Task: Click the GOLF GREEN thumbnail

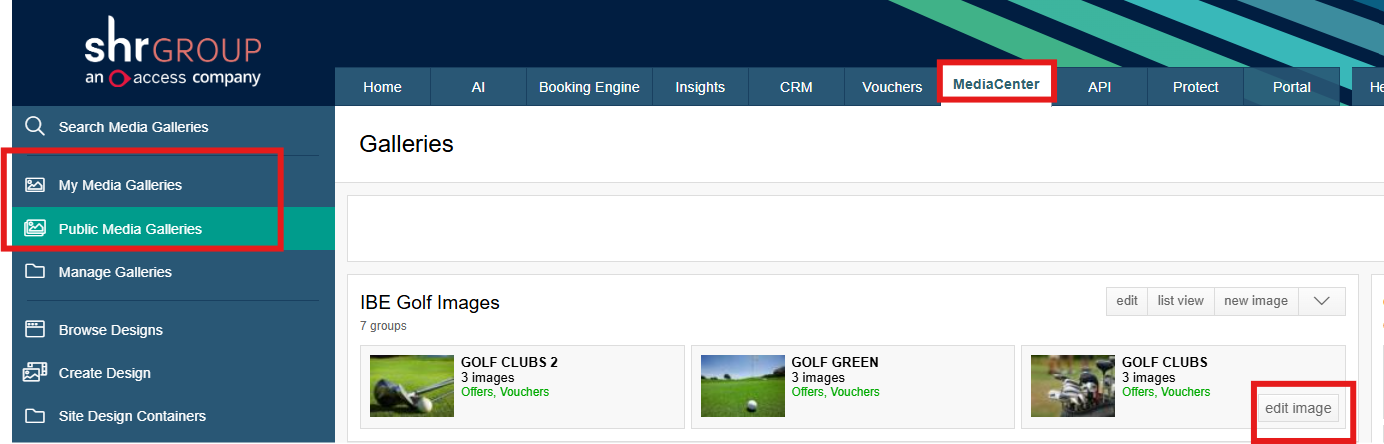Action: [x=743, y=385]
